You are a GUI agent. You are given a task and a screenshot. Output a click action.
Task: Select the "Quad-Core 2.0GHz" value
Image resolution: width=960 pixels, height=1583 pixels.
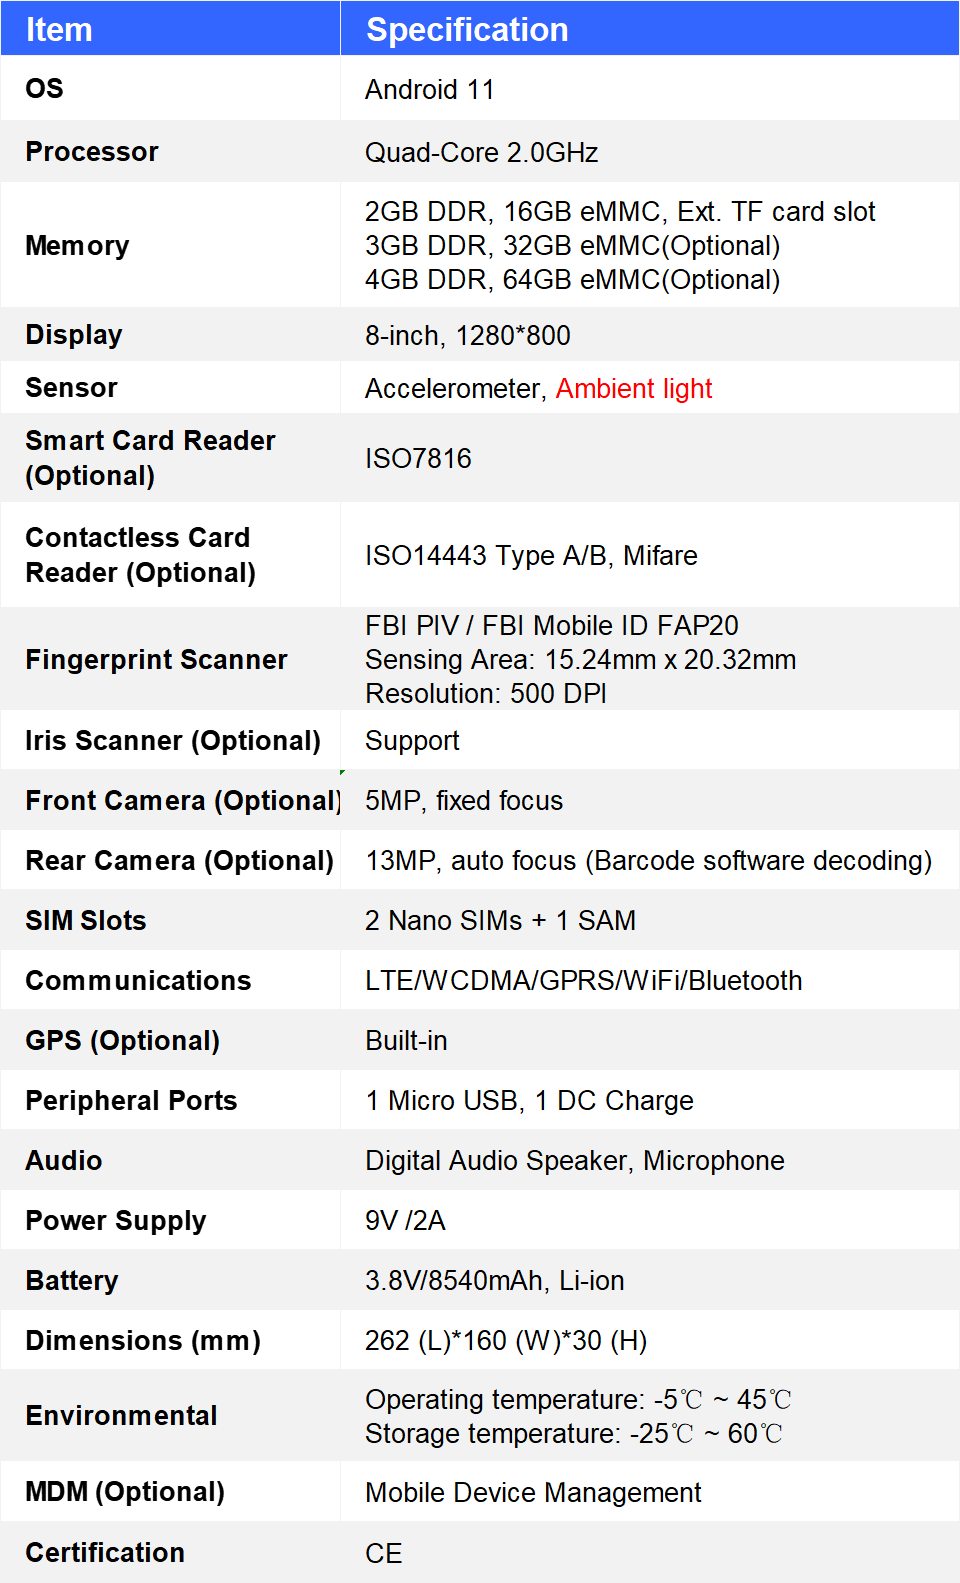(481, 153)
